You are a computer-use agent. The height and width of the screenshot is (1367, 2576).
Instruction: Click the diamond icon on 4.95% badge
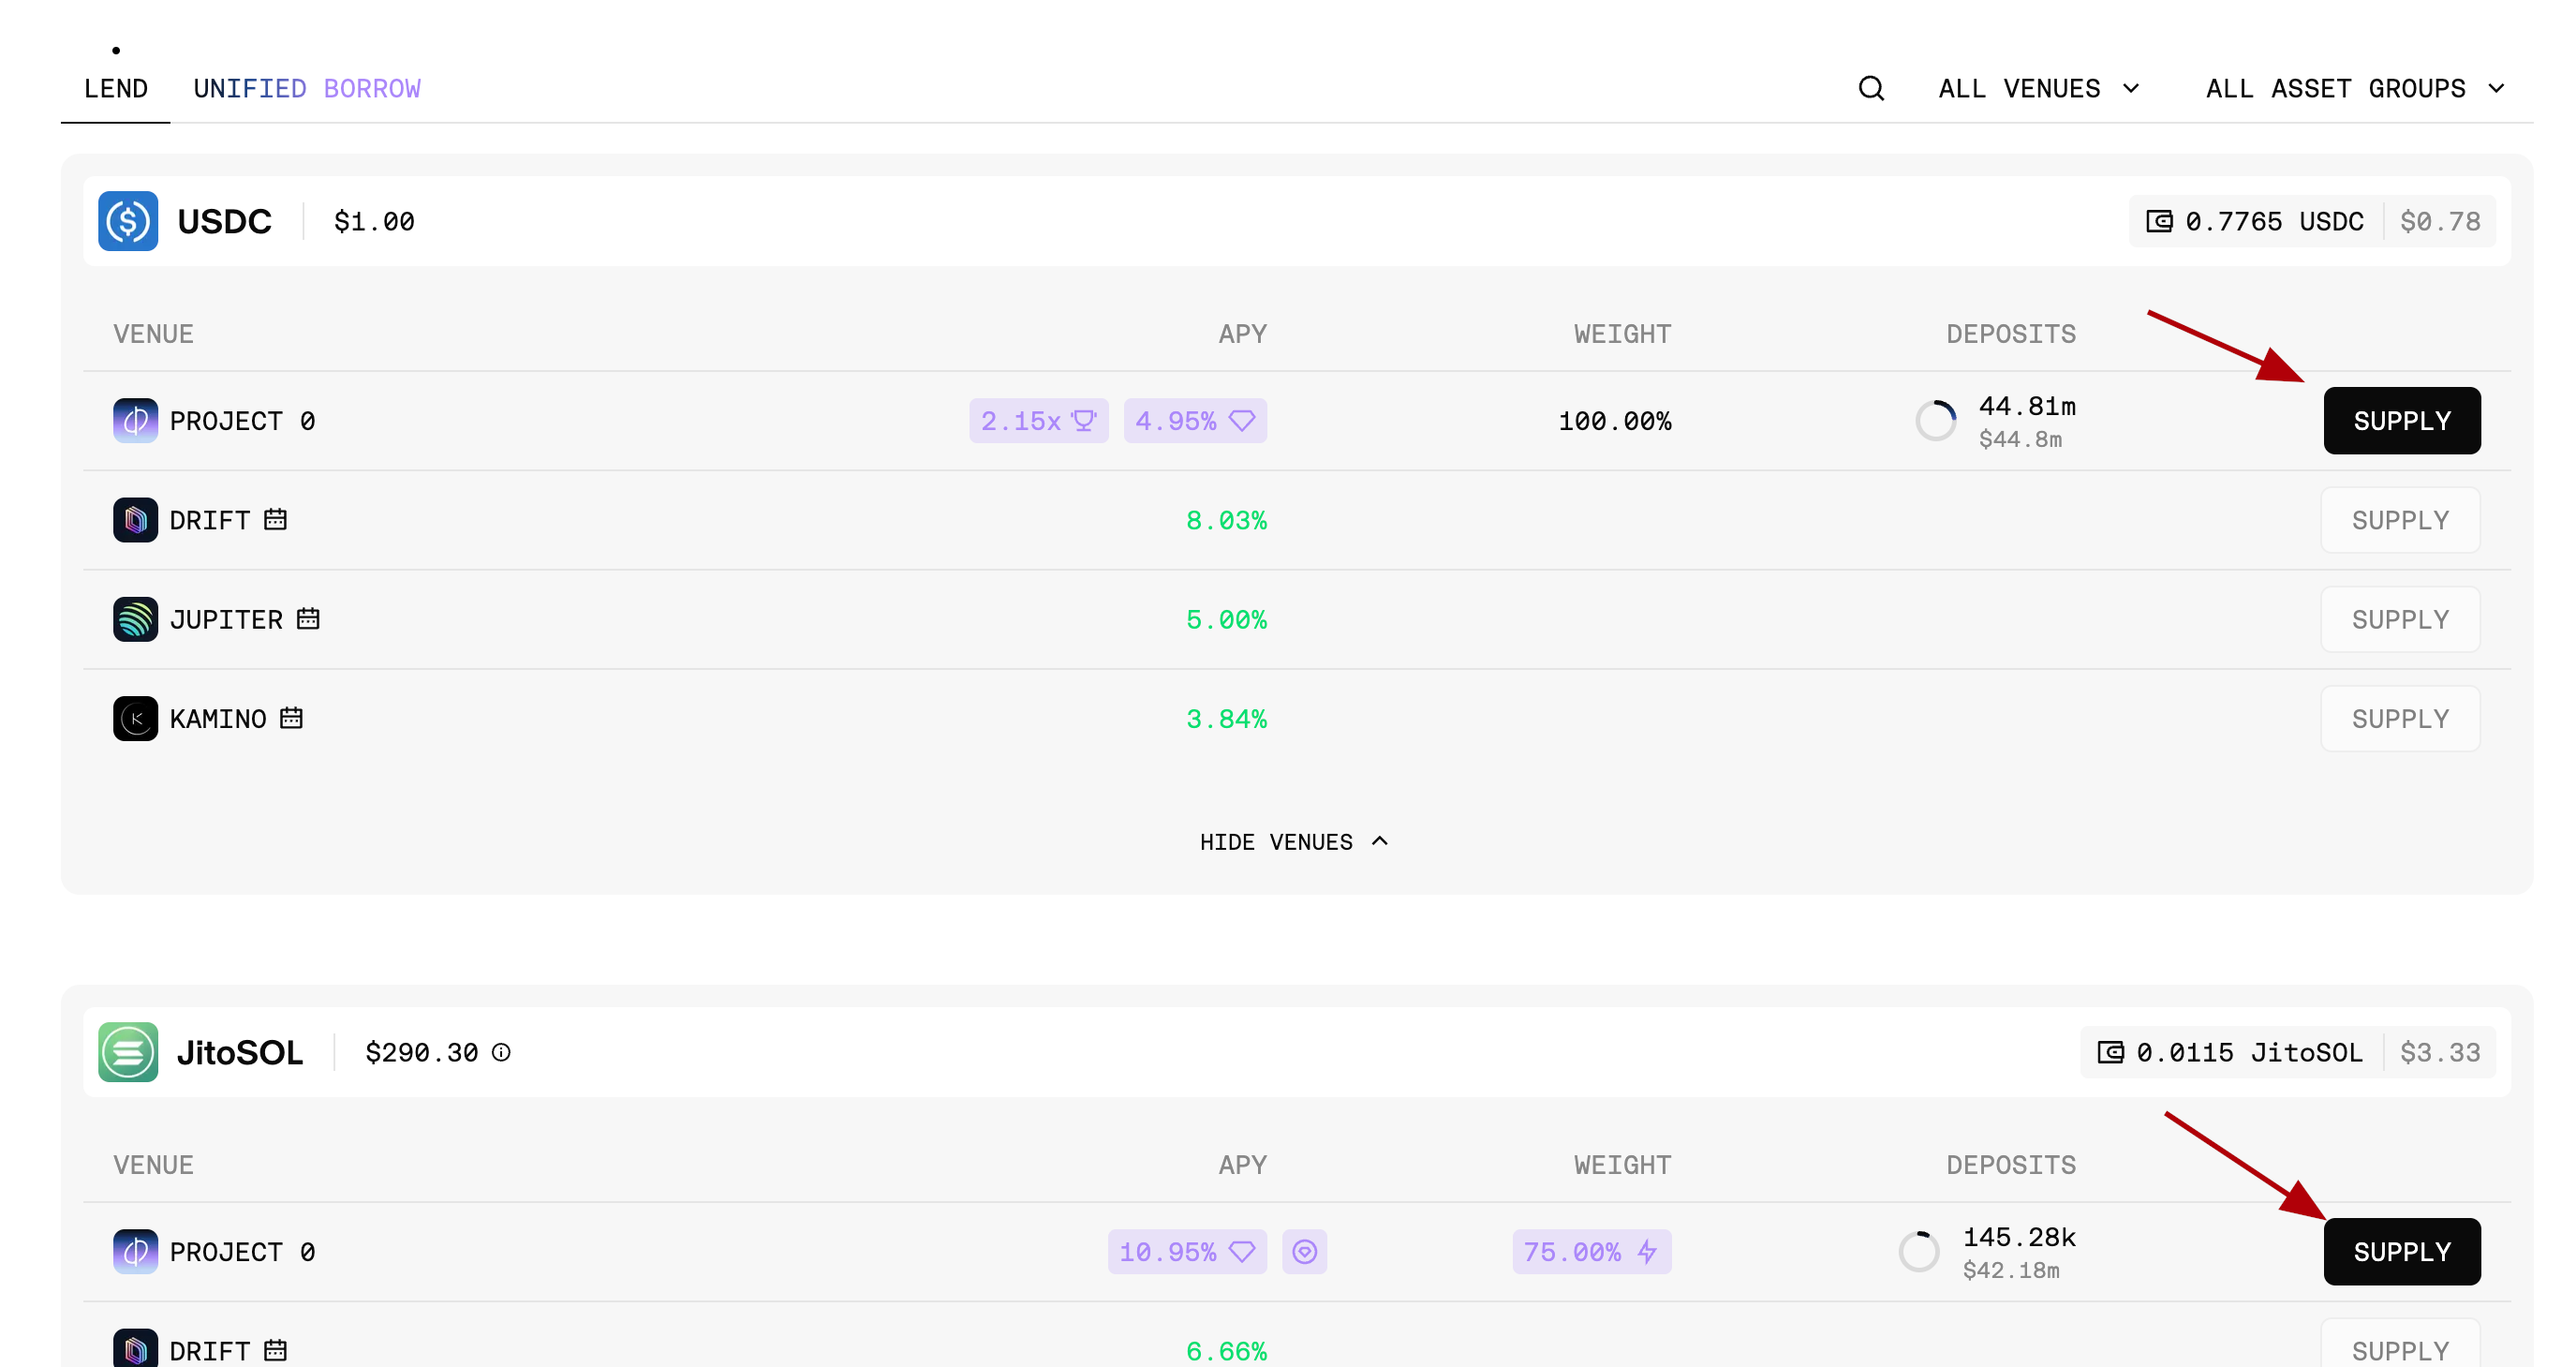[1242, 421]
